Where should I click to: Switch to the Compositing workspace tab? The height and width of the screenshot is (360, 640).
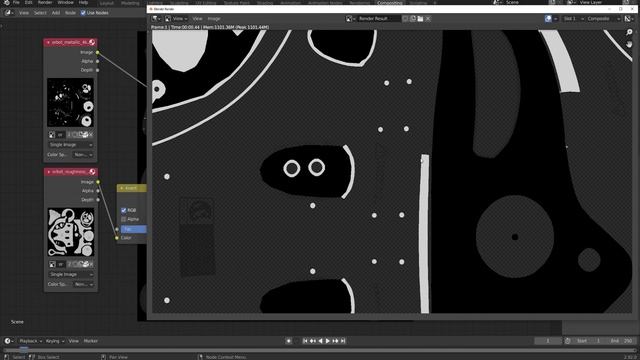[389, 3]
